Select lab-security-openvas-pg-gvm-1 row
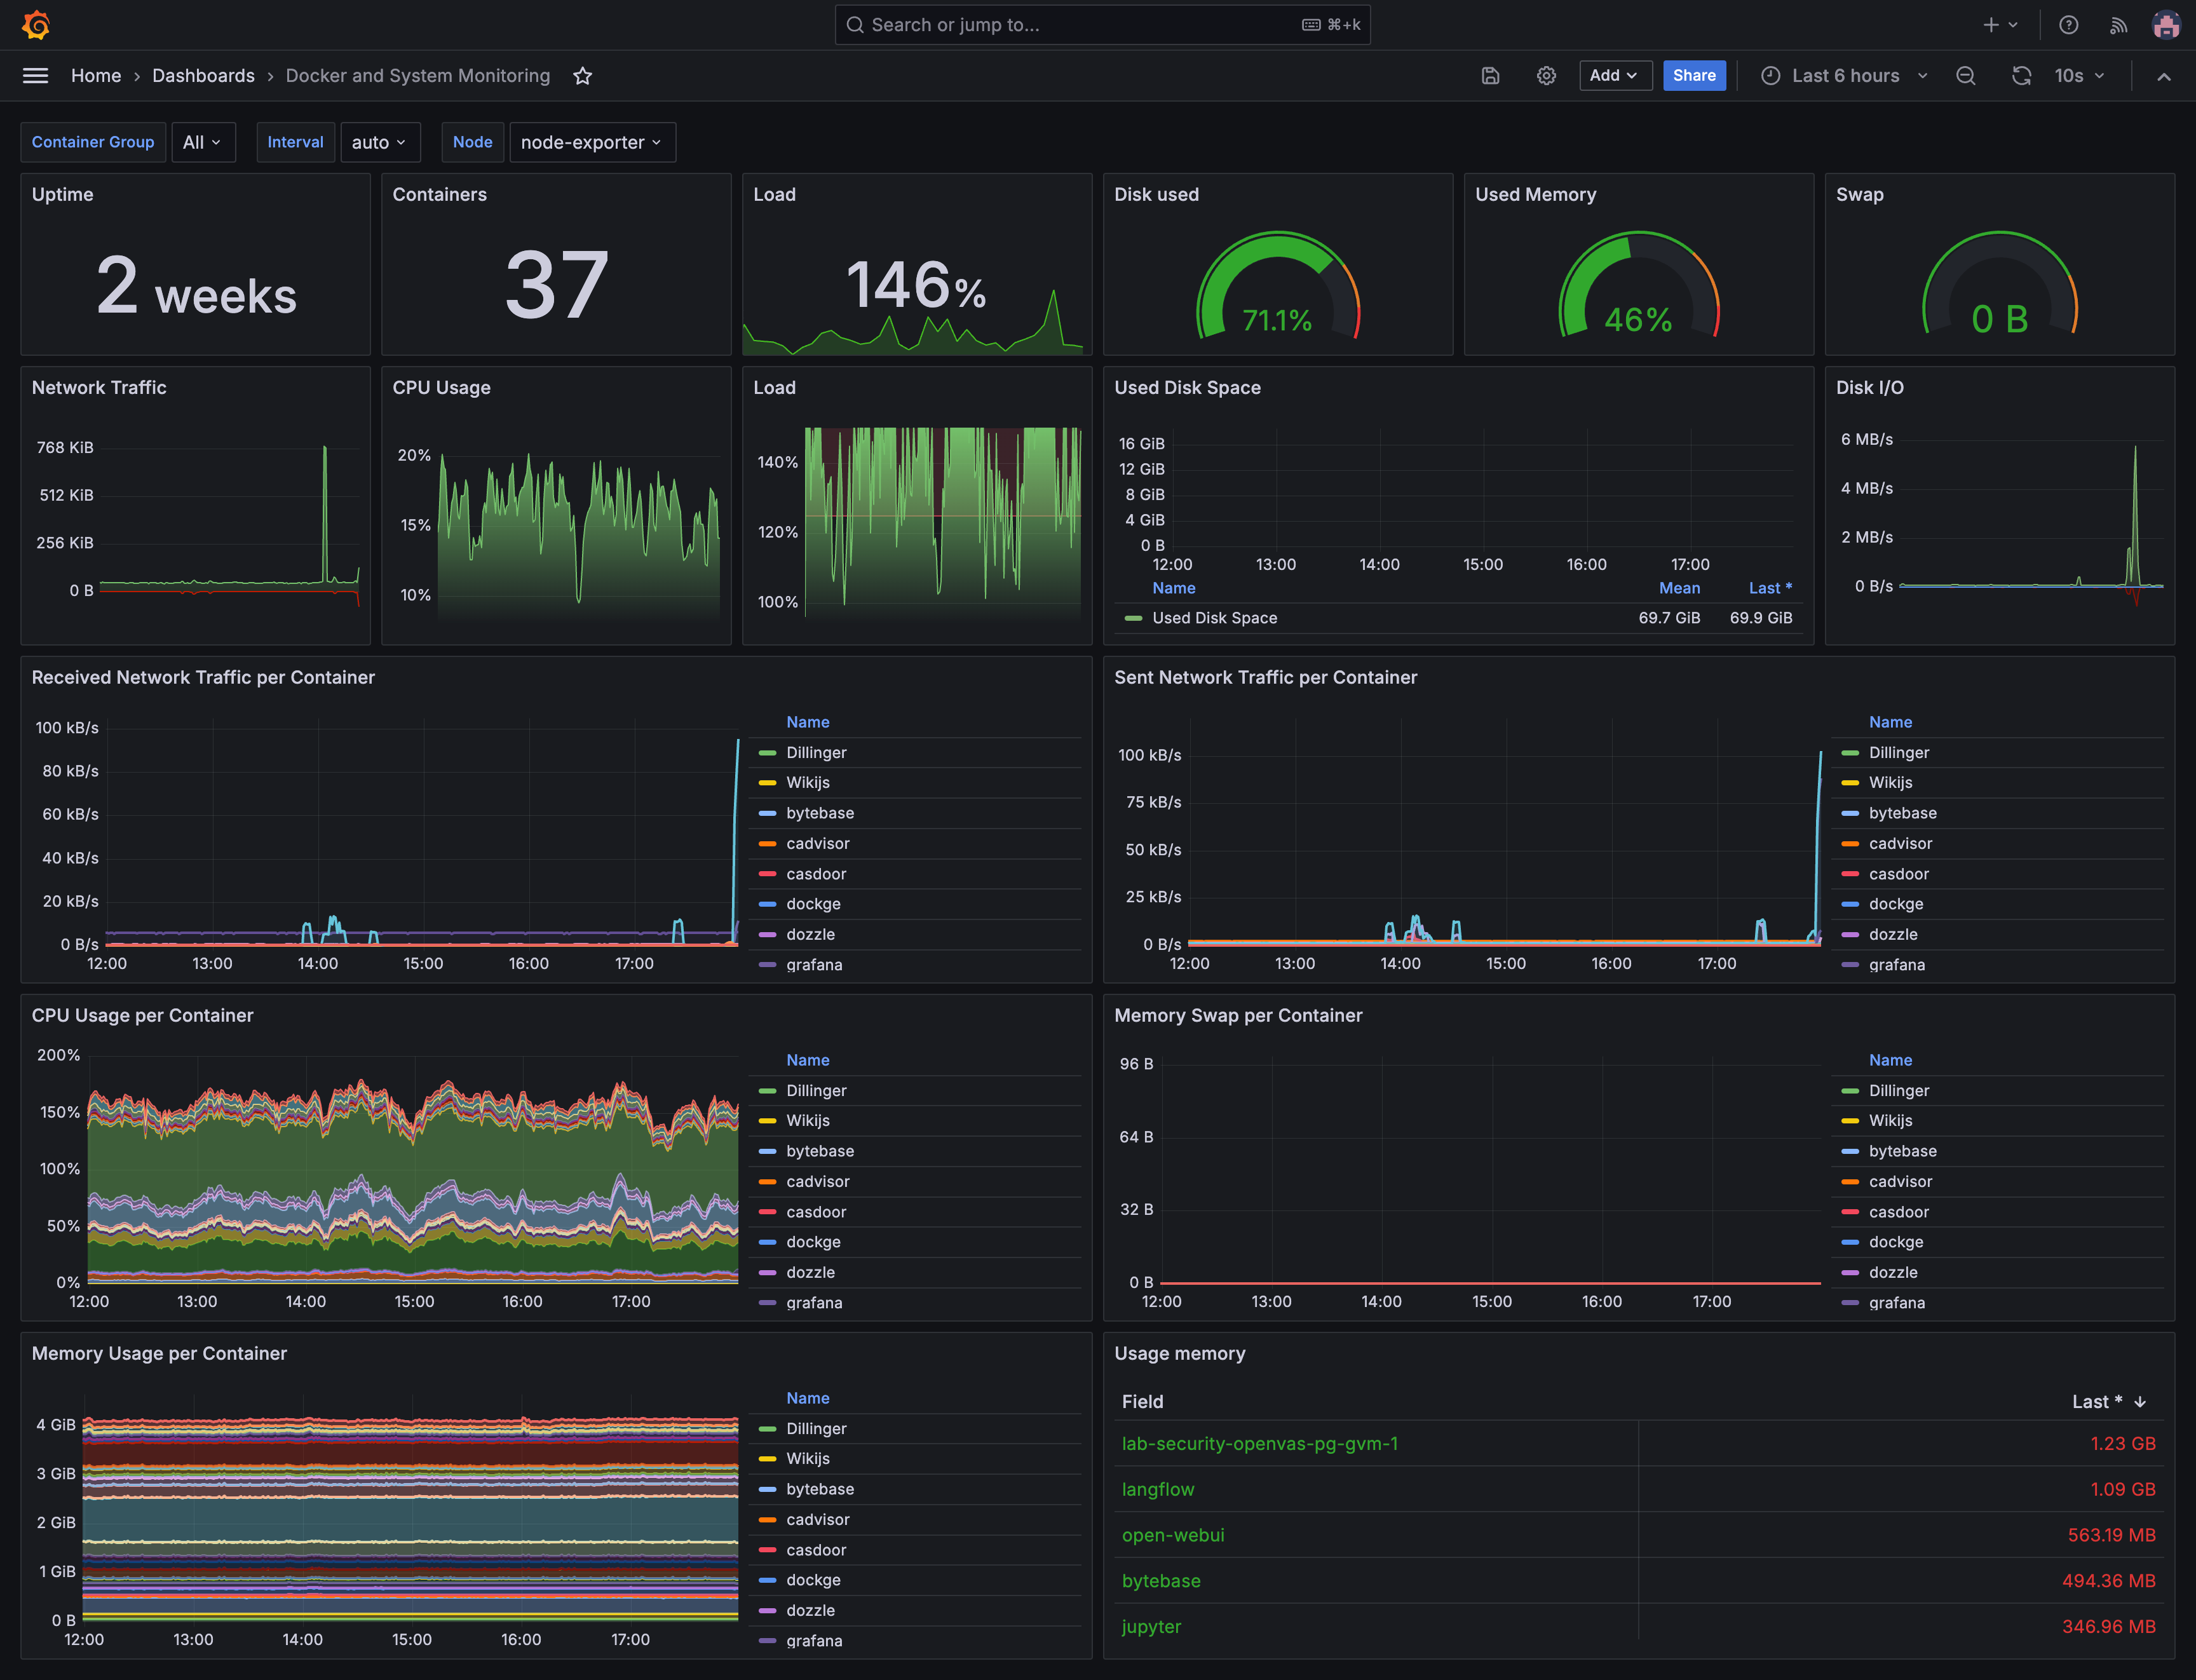This screenshot has height=1680, width=2196. (x=1638, y=1444)
